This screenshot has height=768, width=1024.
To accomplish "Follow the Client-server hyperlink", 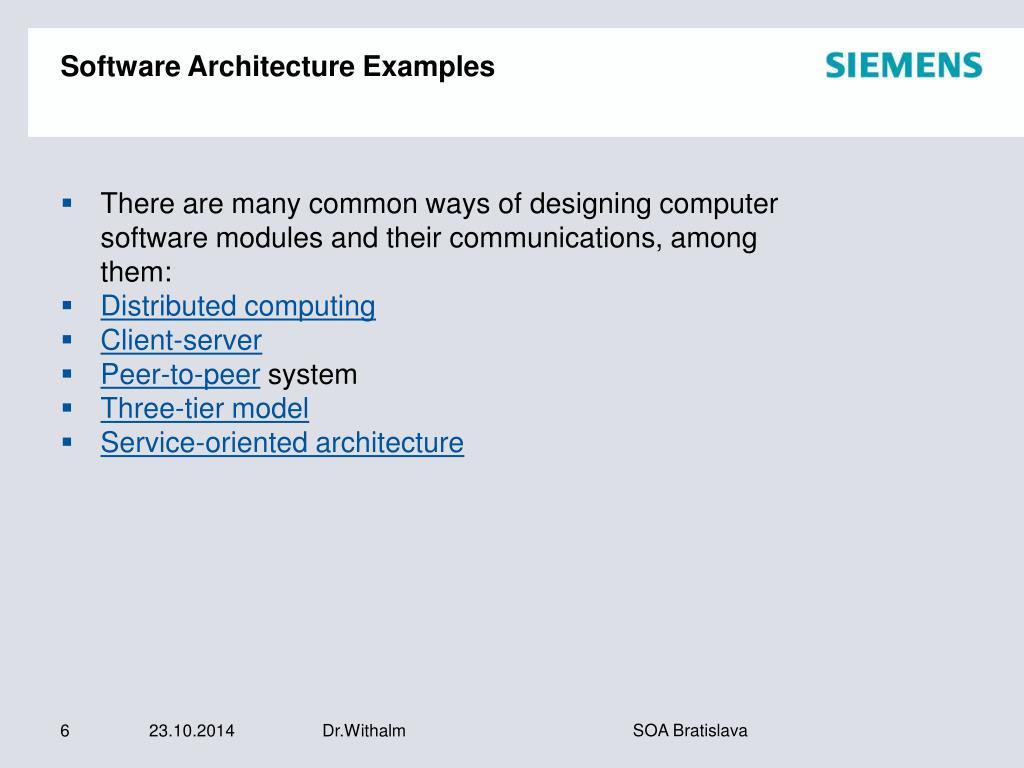I will [x=181, y=341].
